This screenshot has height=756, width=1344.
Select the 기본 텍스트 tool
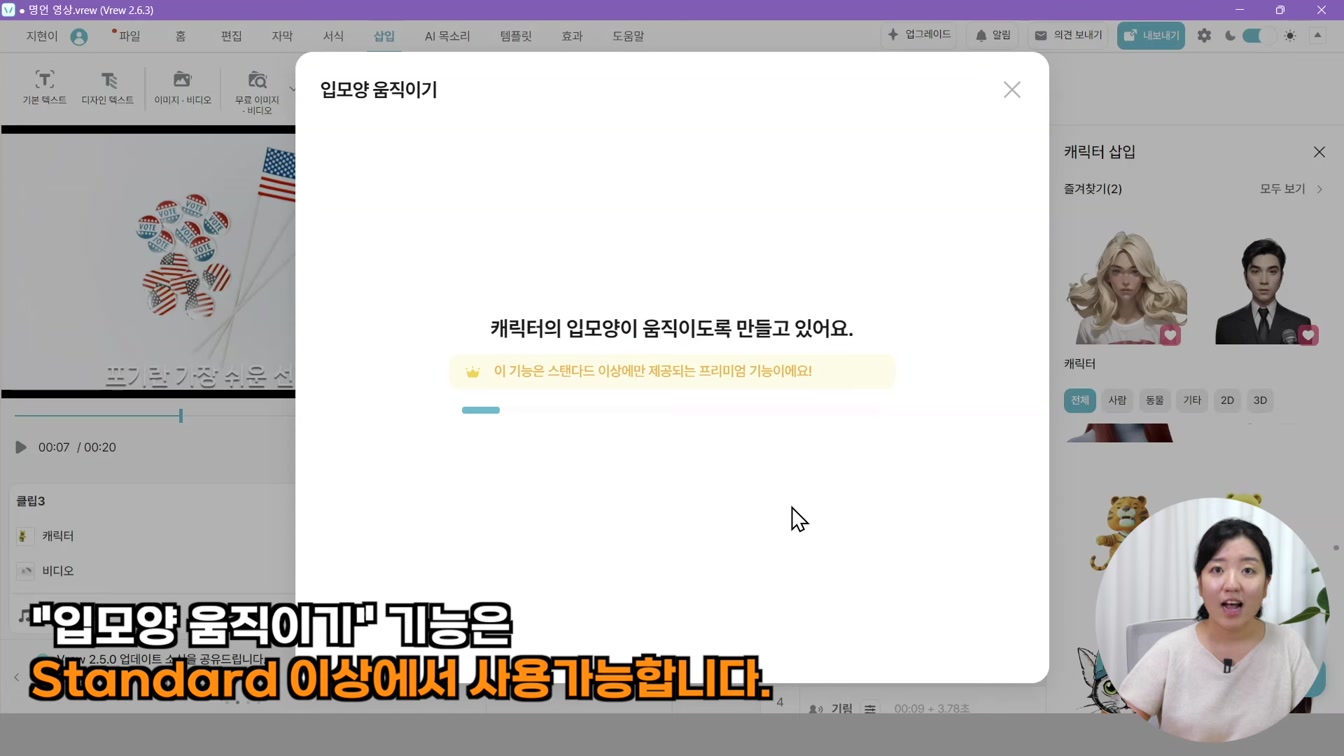[x=44, y=88]
